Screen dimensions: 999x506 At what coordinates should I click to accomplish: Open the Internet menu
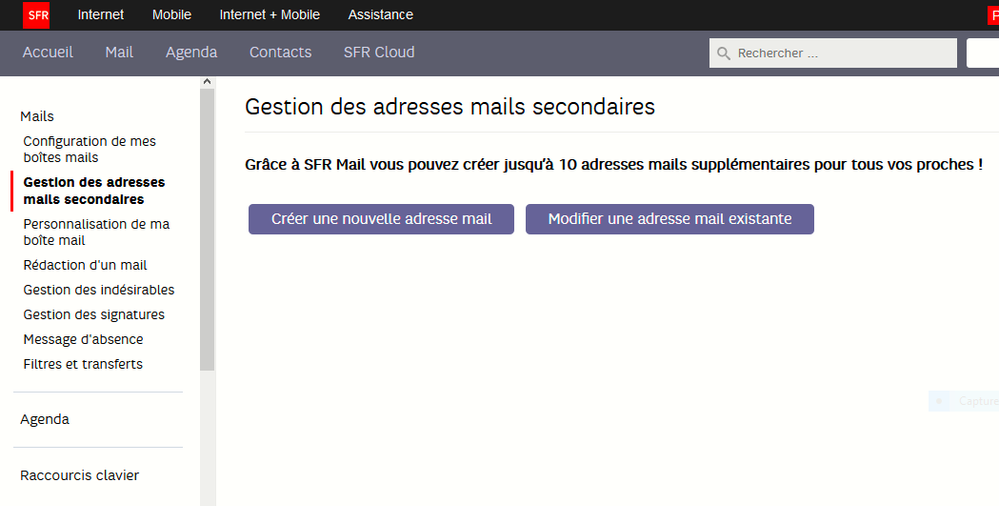101,15
